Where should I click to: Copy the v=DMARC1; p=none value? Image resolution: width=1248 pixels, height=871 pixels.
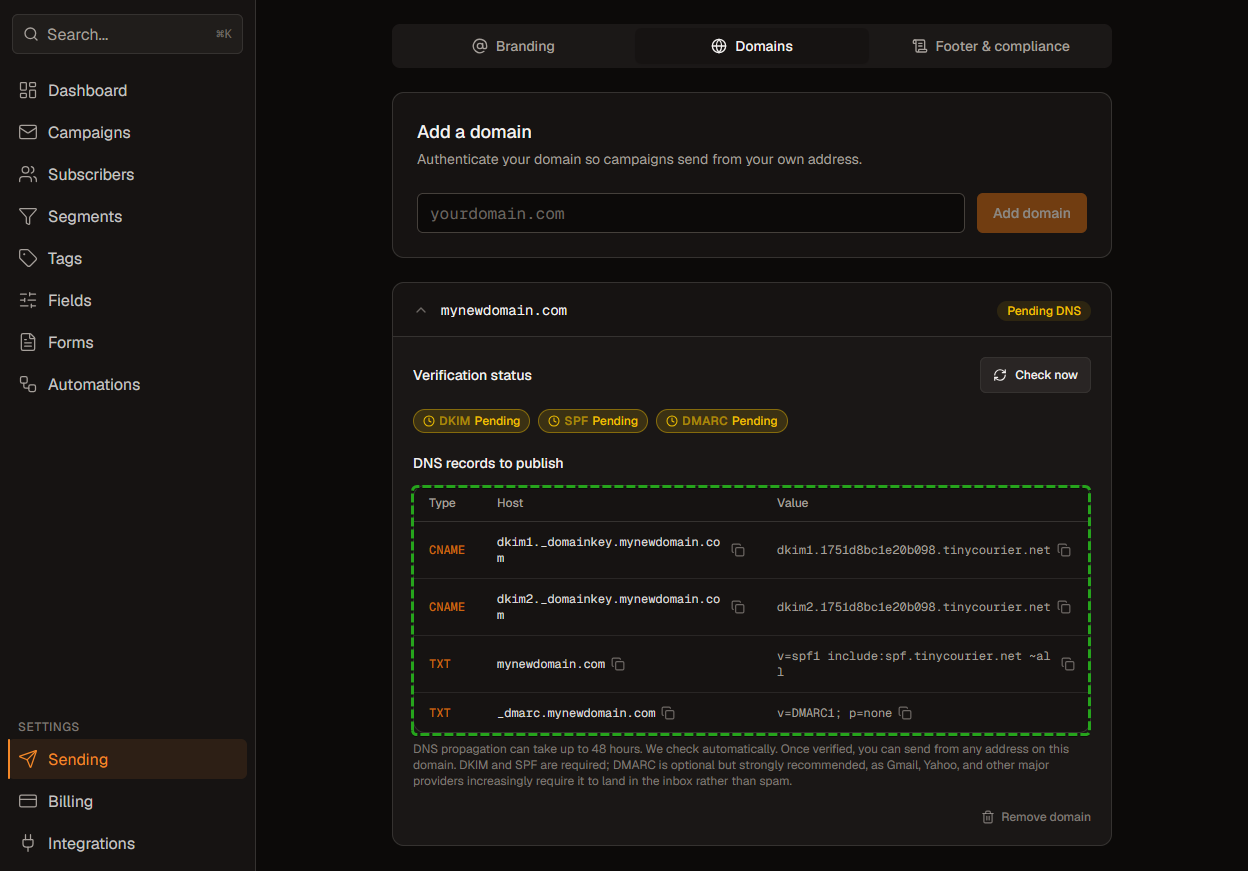(x=905, y=713)
